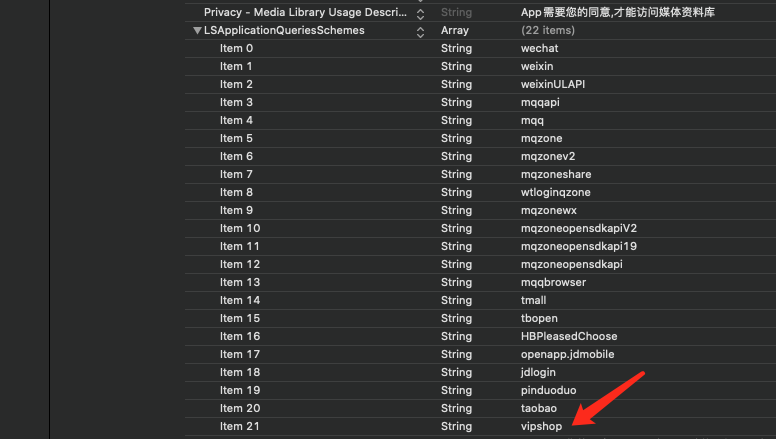Click String type cell of Item 21
This screenshot has height=439, width=776.
[456, 427]
